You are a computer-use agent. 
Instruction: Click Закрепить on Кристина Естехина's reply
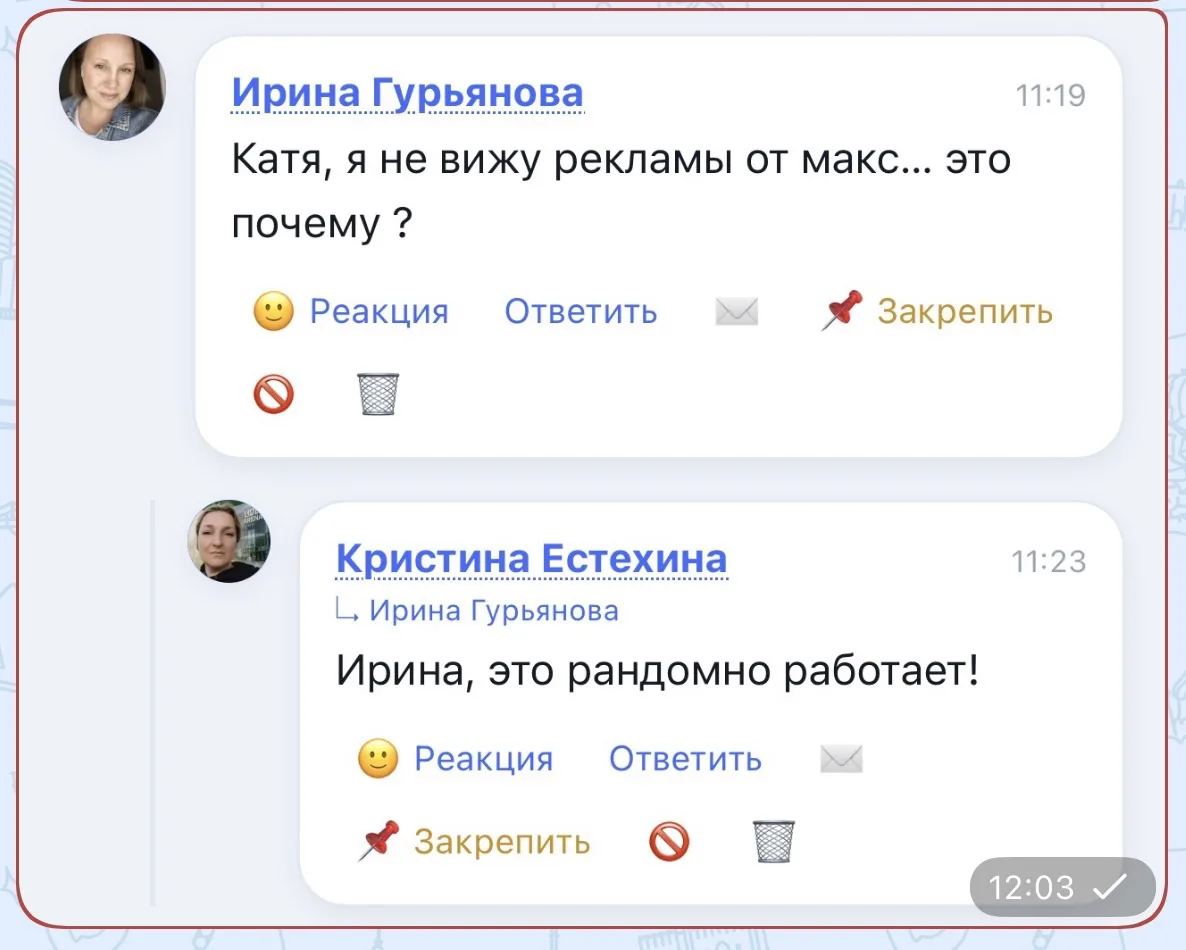click(x=502, y=841)
